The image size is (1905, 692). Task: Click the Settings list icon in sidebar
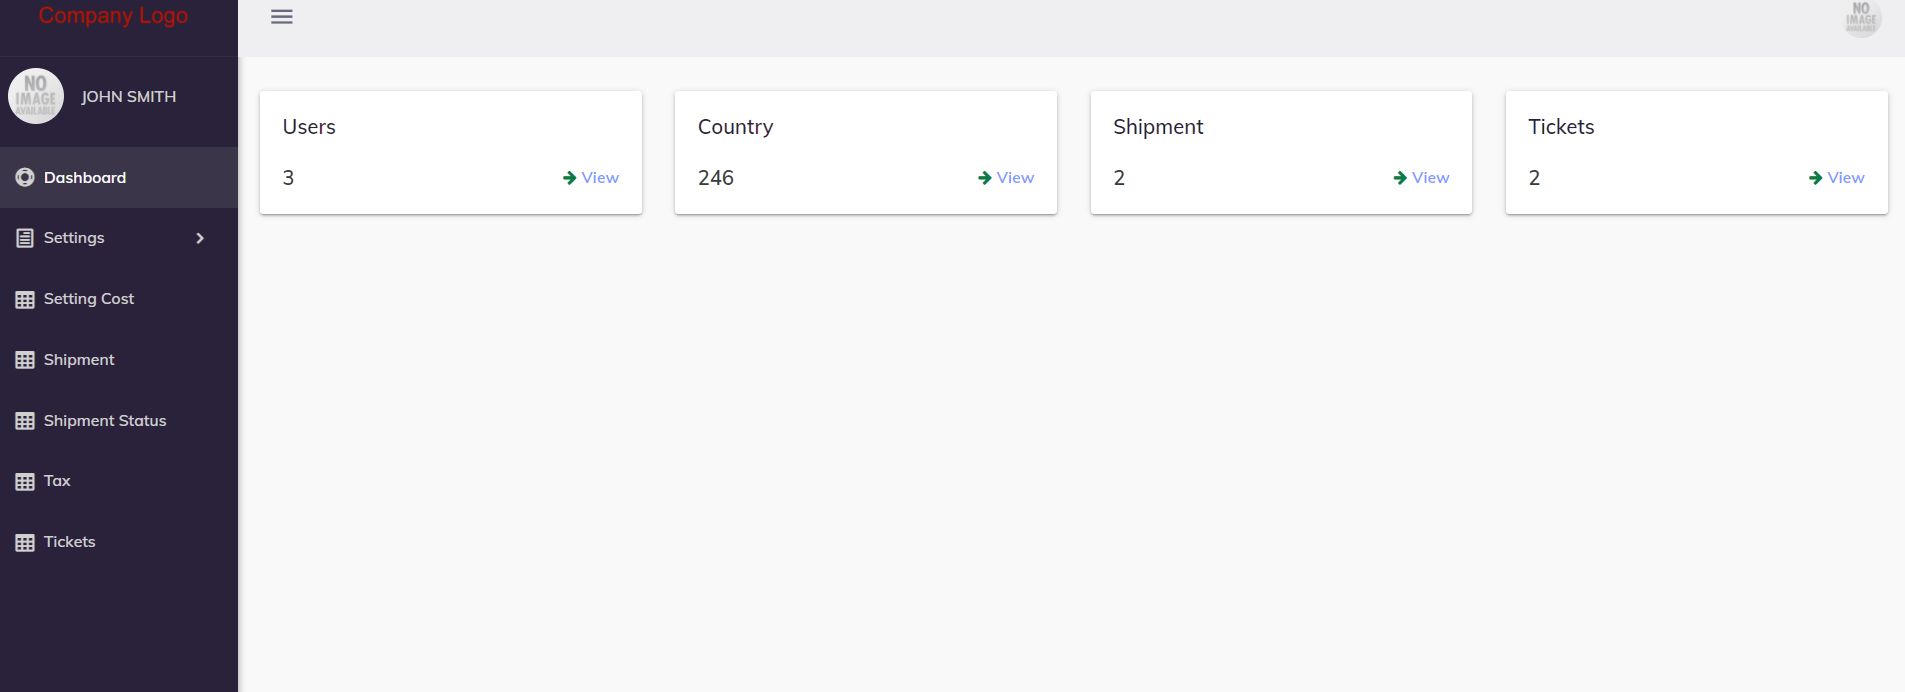point(25,238)
